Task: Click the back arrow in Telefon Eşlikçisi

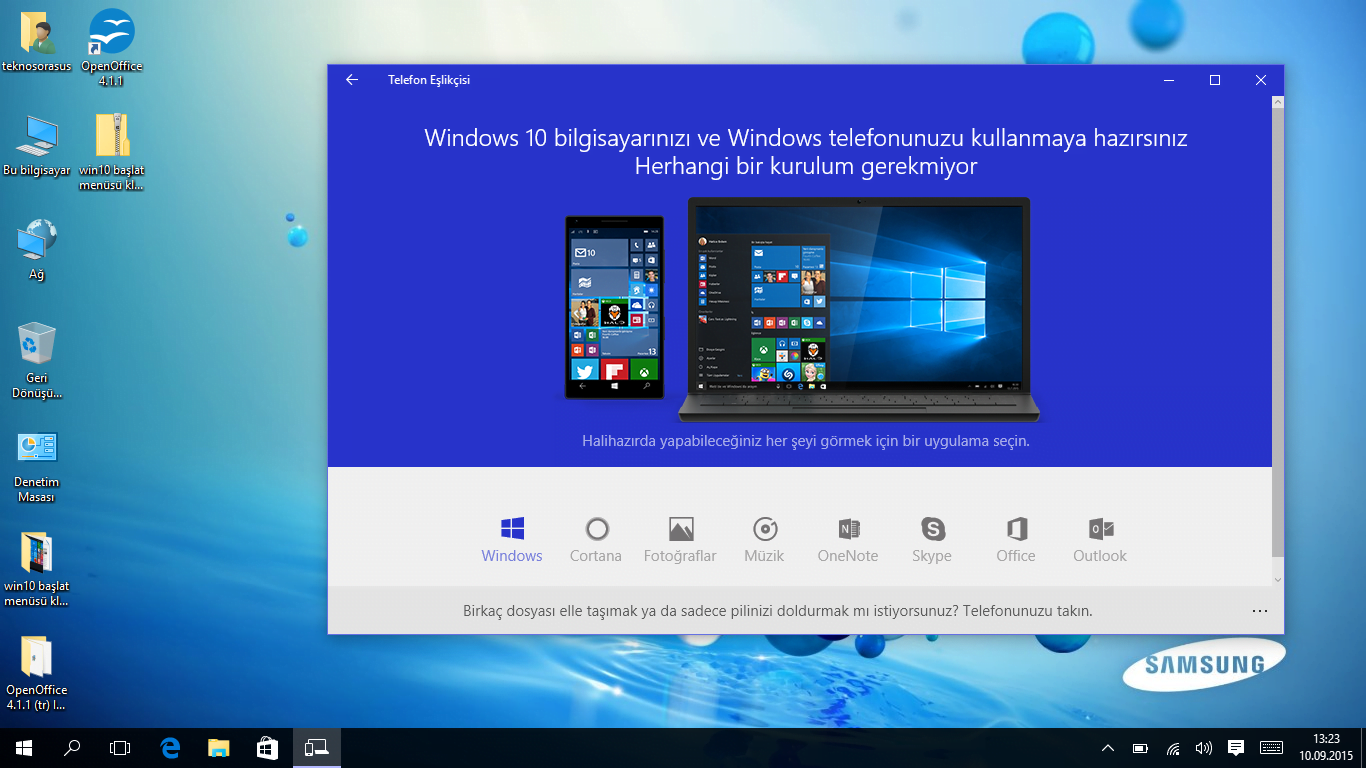Action: pos(351,80)
